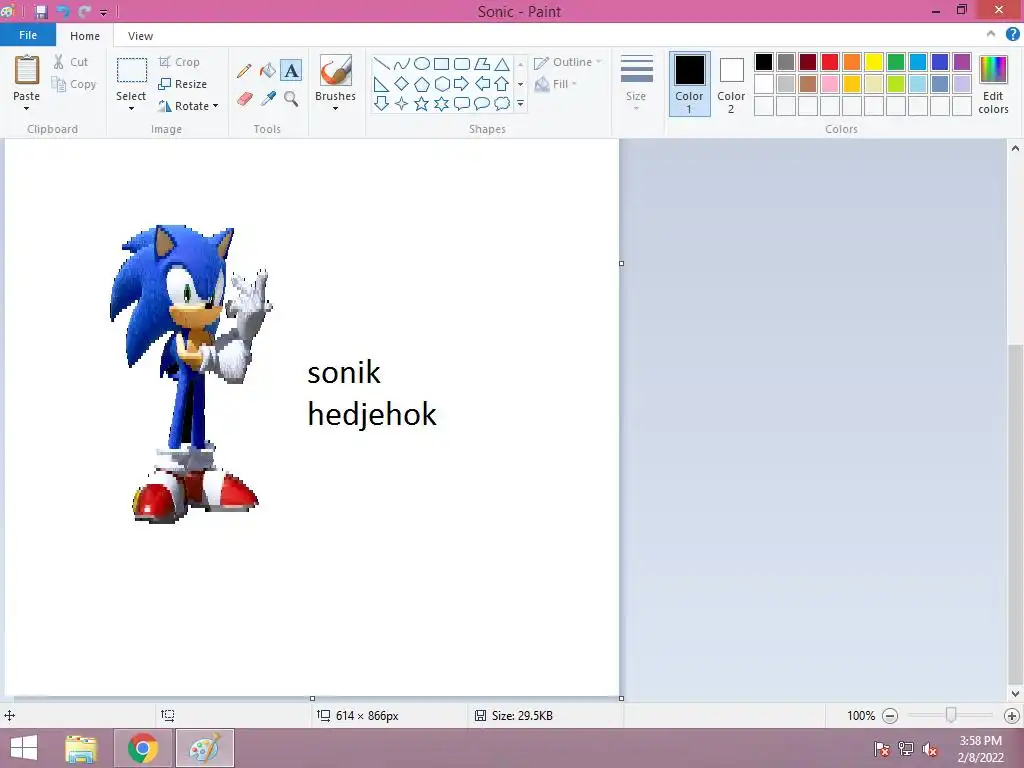The width and height of the screenshot is (1024, 768).
Task: Click the Crop button
Action: pyautogui.click(x=179, y=62)
